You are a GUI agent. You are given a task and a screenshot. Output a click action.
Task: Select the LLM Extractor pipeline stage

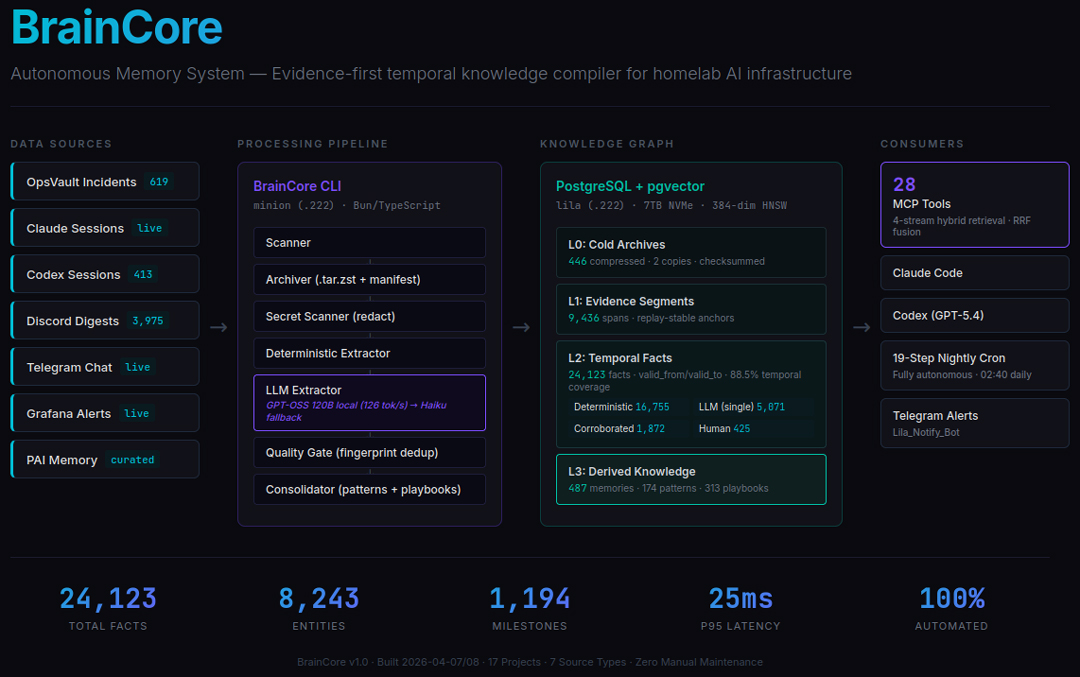pyautogui.click(x=369, y=402)
